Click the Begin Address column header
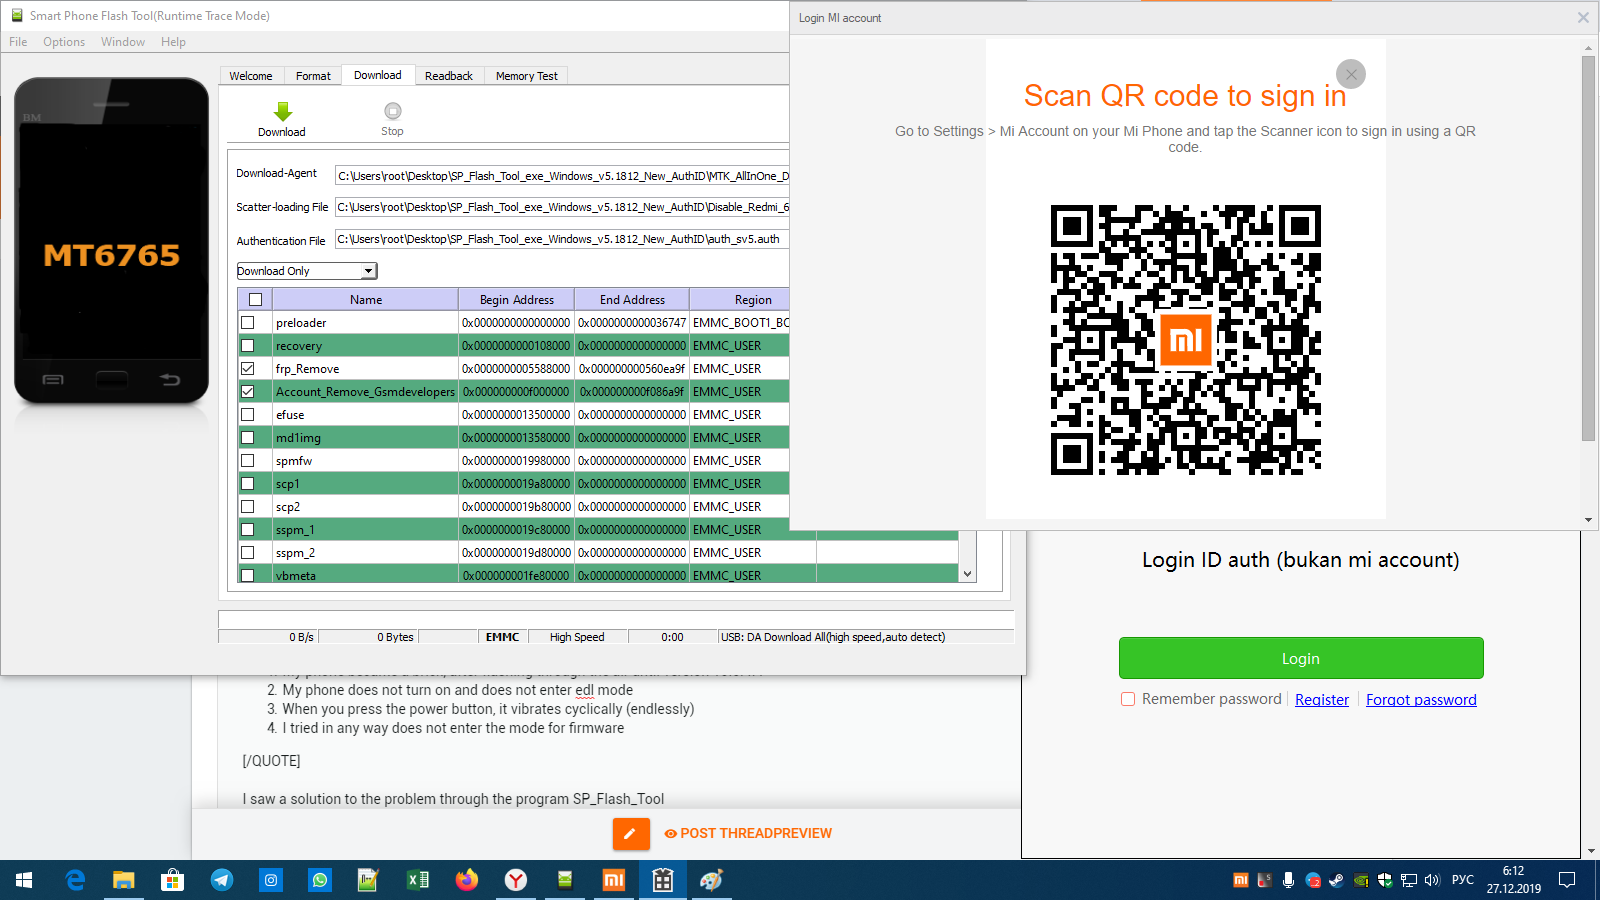This screenshot has height=900, width=1600. click(517, 300)
